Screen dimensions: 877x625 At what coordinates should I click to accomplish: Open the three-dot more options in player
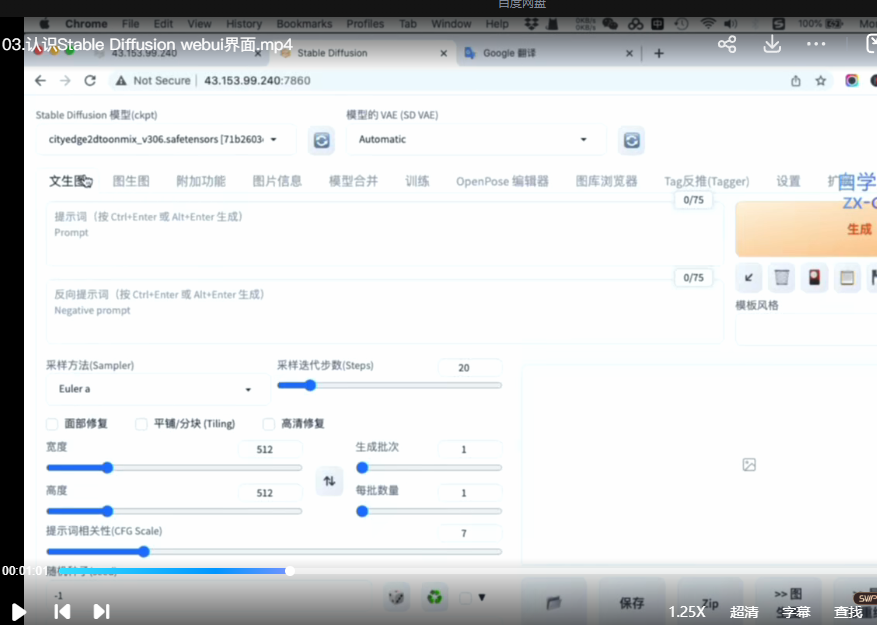tap(816, 44)
